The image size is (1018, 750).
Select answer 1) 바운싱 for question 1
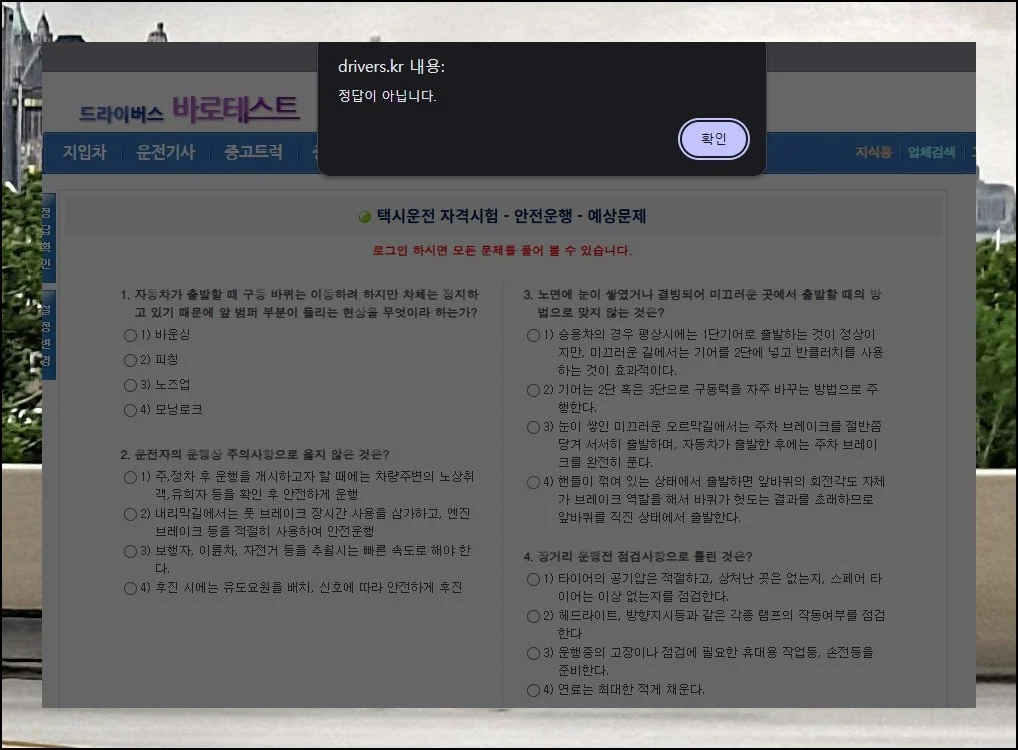coord(130,335)
